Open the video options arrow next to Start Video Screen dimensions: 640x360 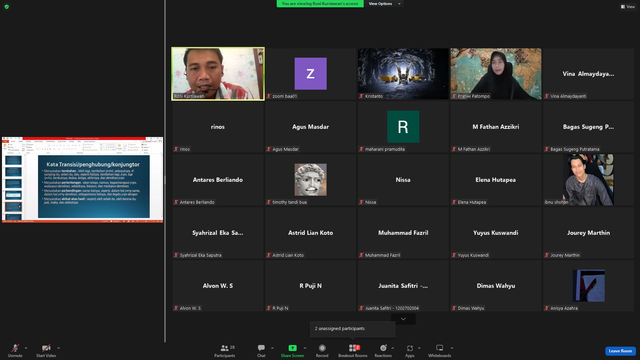(x=58, y=348)
